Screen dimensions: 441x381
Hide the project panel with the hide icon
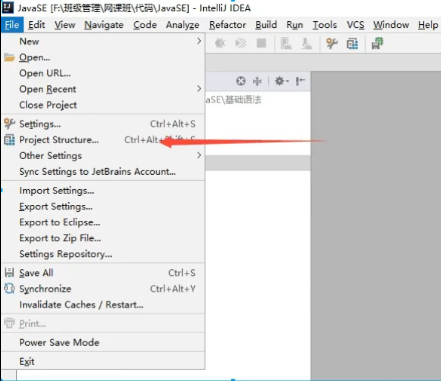tap(300, 81)
